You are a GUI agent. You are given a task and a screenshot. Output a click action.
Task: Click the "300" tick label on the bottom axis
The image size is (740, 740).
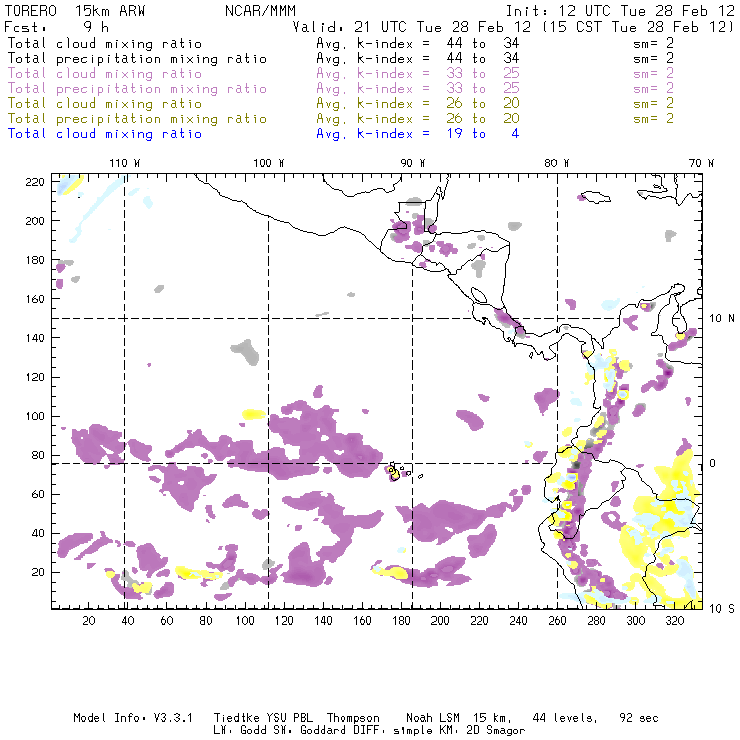click(x=635, y=621)
